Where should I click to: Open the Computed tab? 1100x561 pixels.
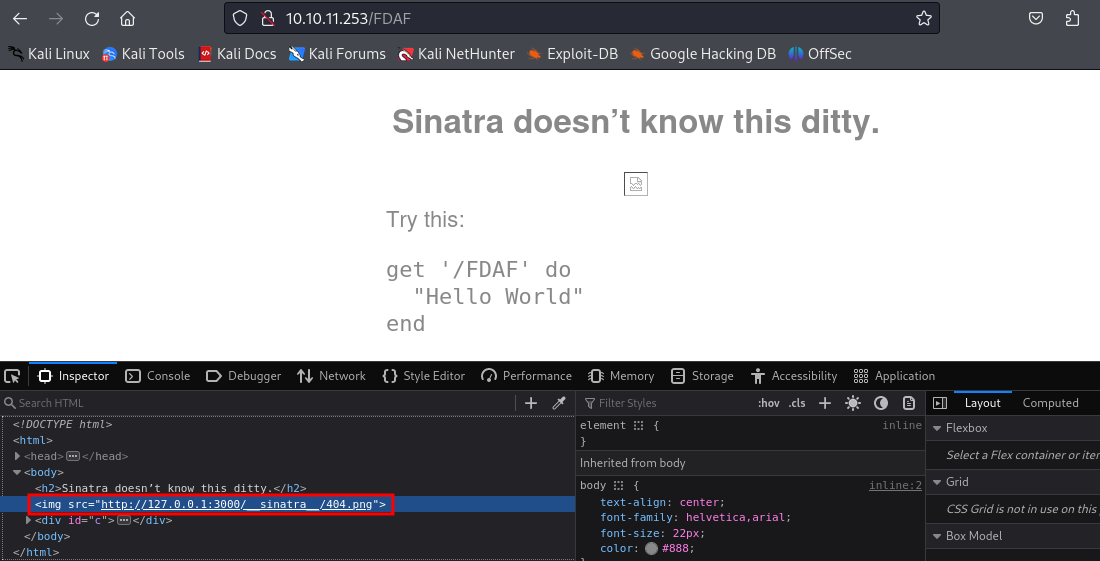pos(1050,403)
